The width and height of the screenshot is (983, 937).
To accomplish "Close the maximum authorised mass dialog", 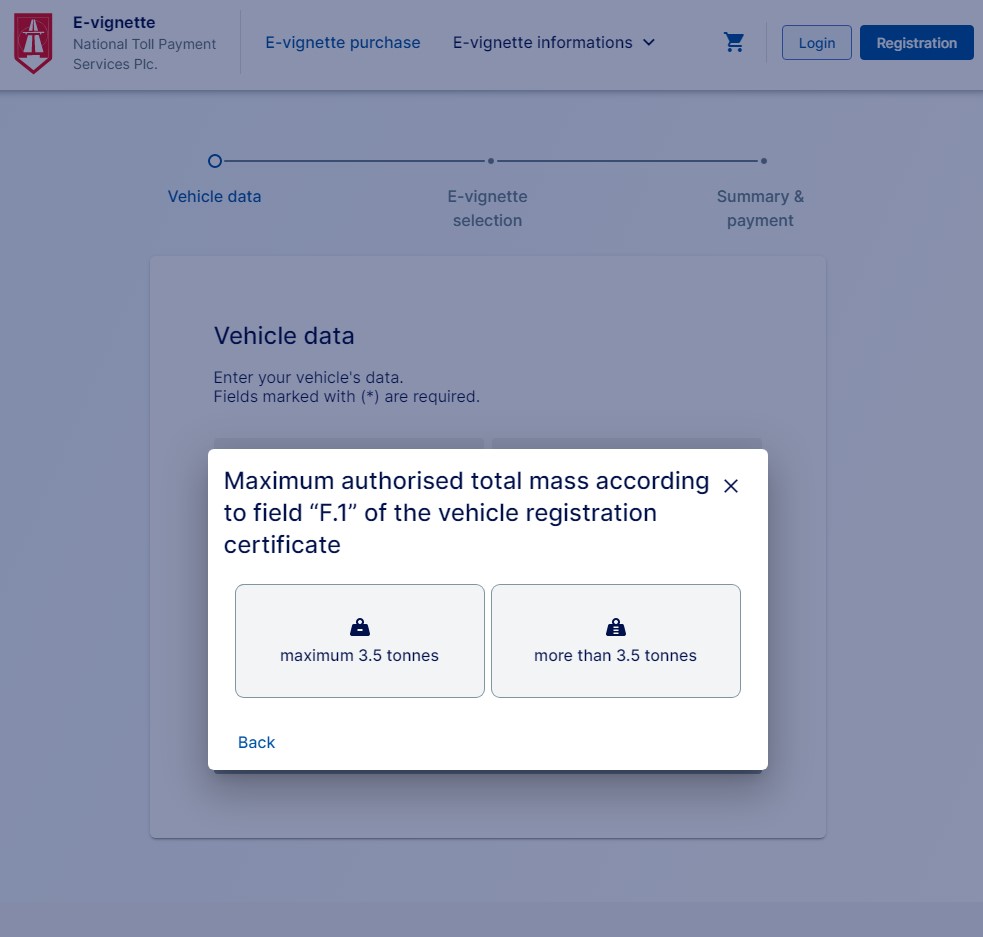I will coord(731,486).
